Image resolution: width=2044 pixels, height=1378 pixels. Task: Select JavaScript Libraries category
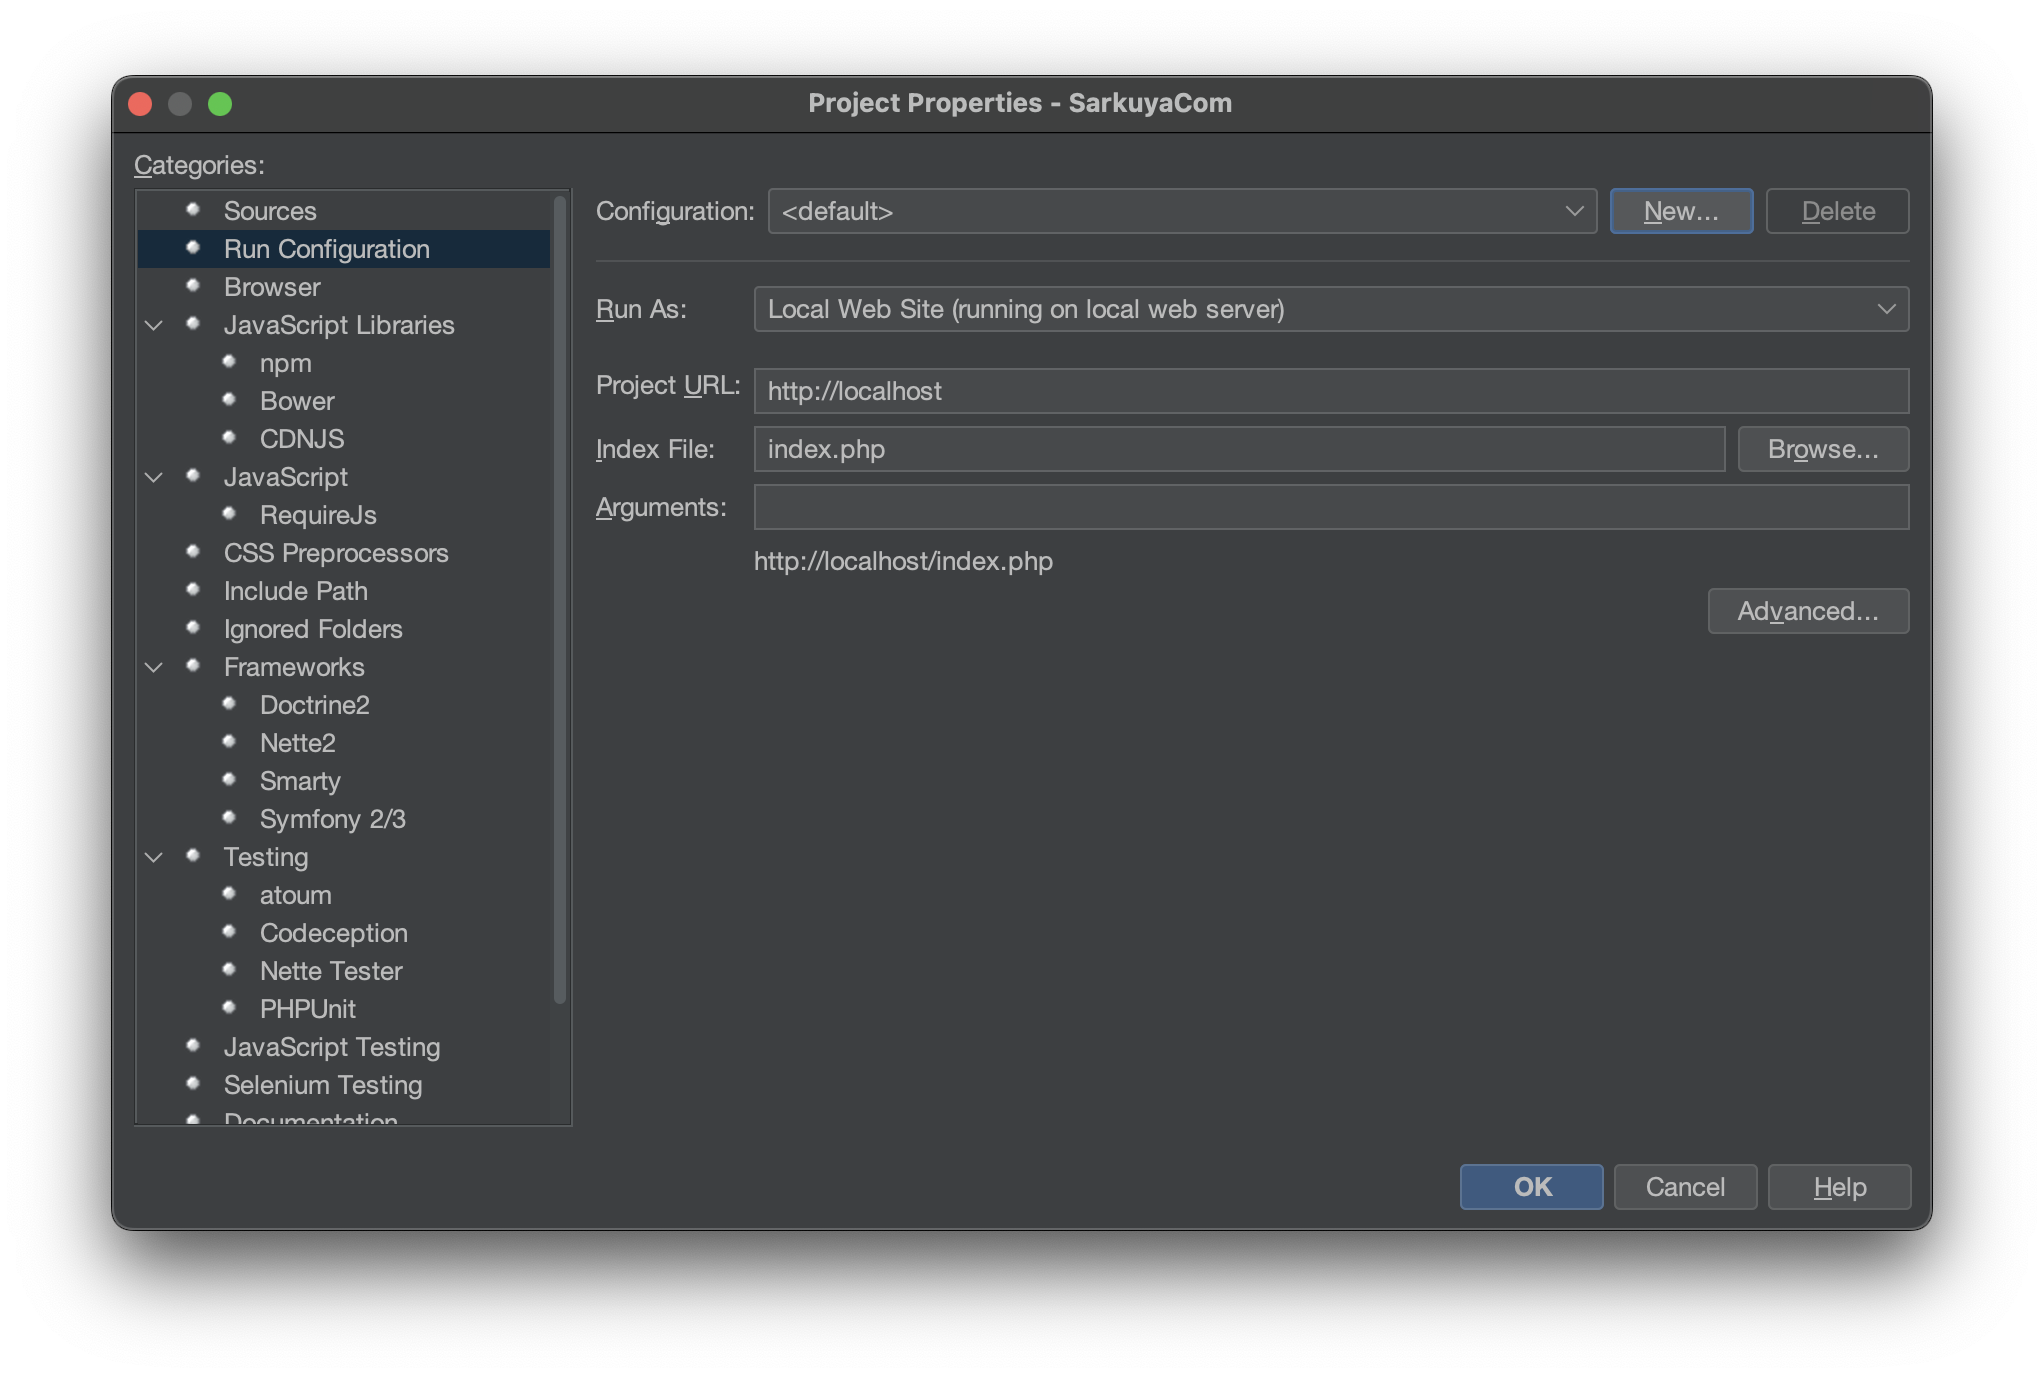(x=339, y=325)
